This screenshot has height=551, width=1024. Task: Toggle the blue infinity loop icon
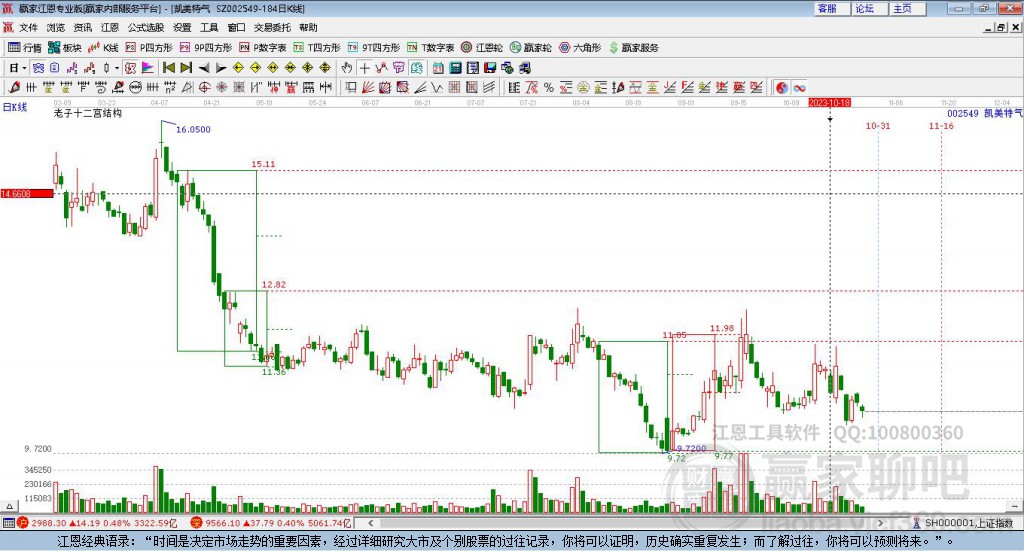click(799, 87)
